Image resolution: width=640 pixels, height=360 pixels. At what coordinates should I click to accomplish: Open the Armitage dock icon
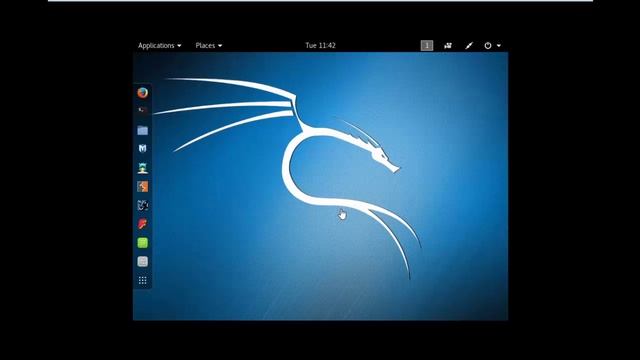142,168
